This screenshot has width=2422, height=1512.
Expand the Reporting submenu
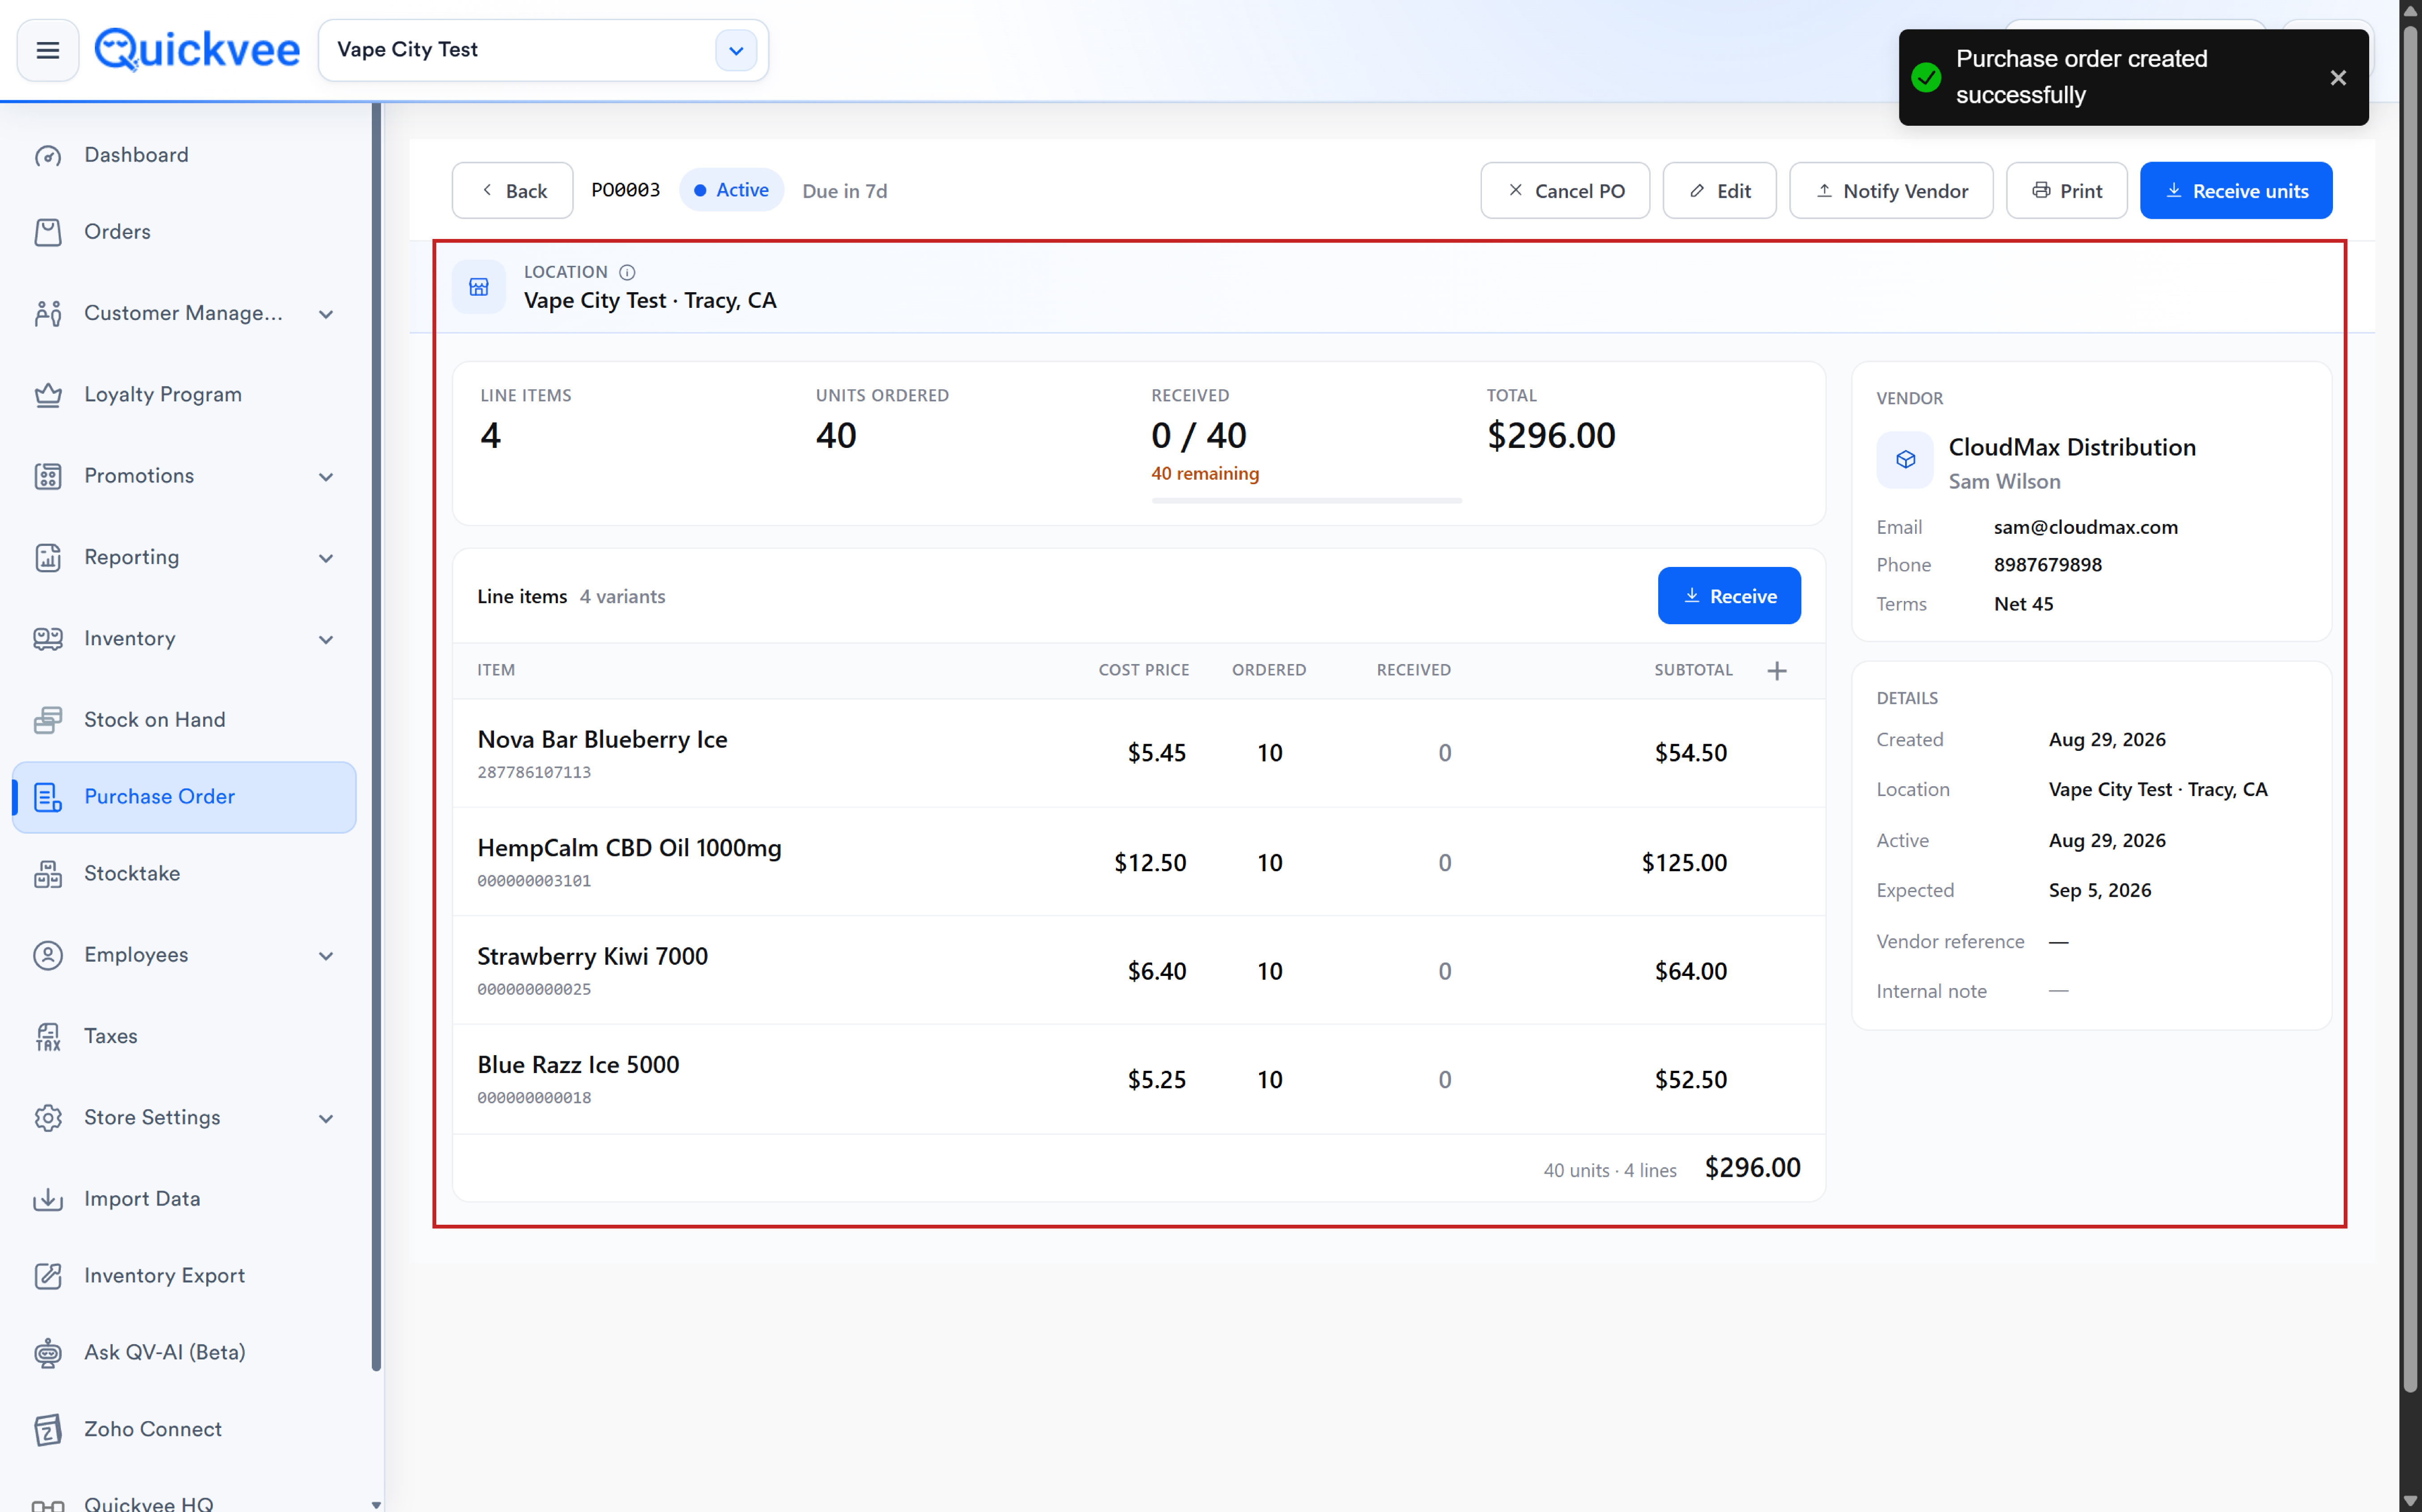pyautogui.click(x=326, y=558)
